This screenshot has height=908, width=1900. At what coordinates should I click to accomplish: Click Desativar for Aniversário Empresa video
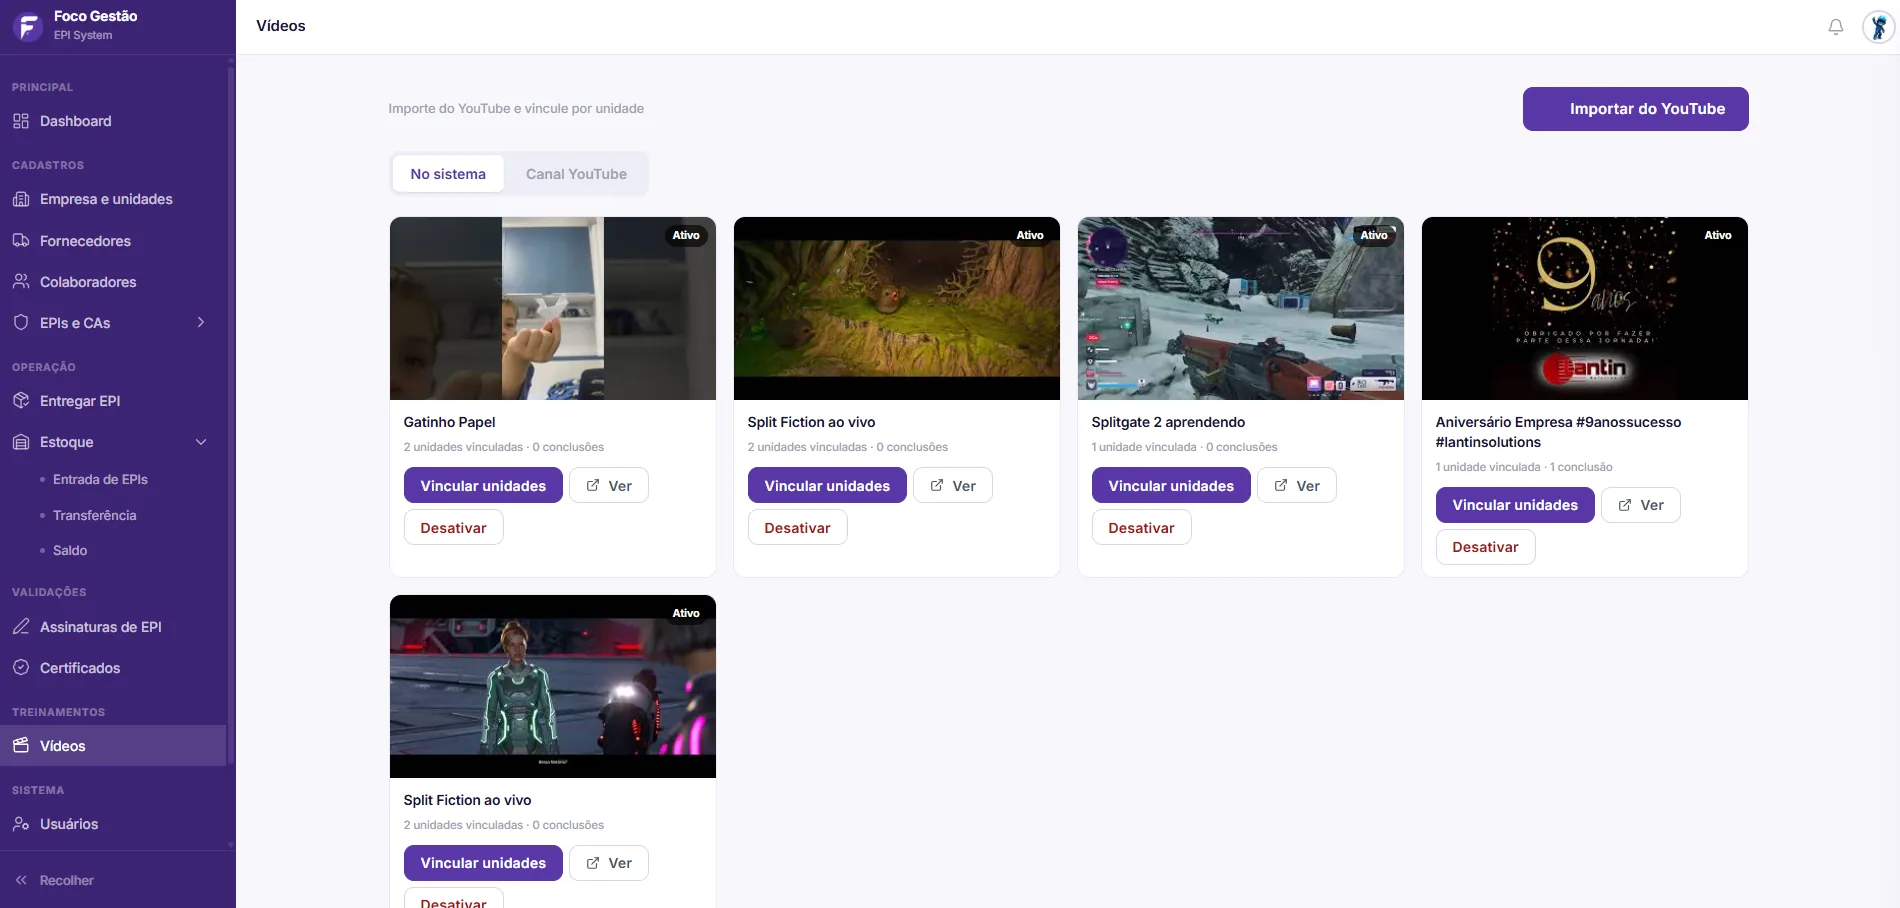click(x=1485, y=547)
